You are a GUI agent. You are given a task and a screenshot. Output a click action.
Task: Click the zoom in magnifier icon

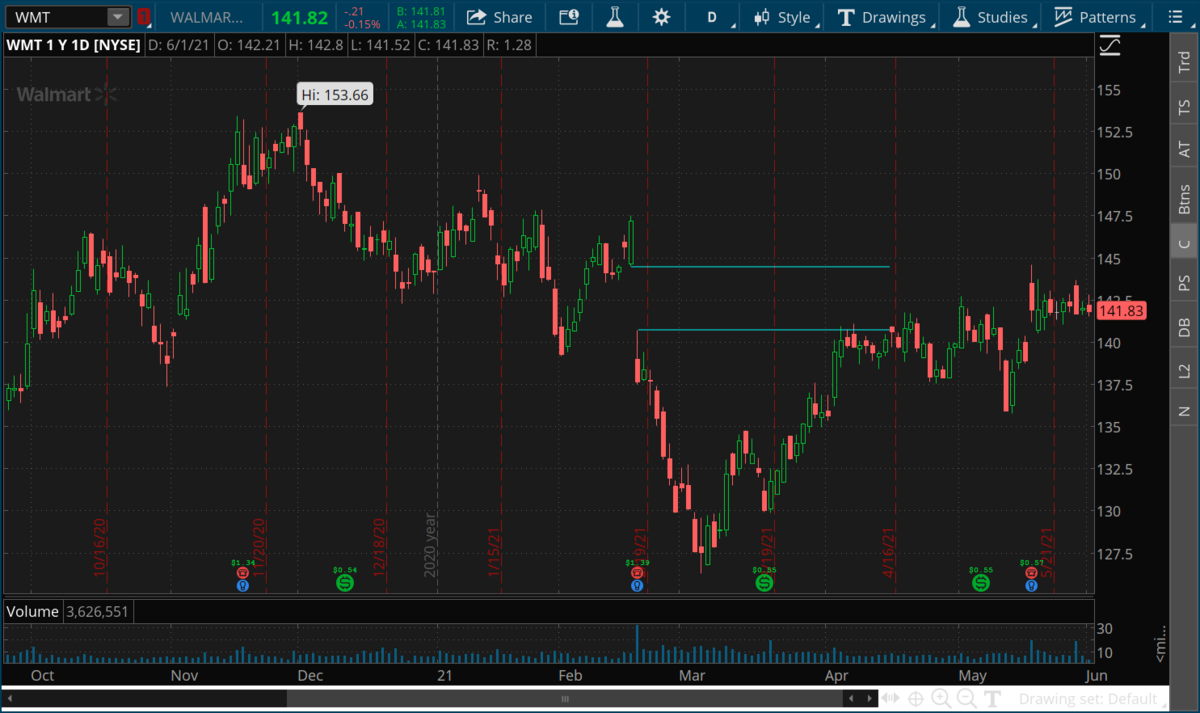click(943, 699)
